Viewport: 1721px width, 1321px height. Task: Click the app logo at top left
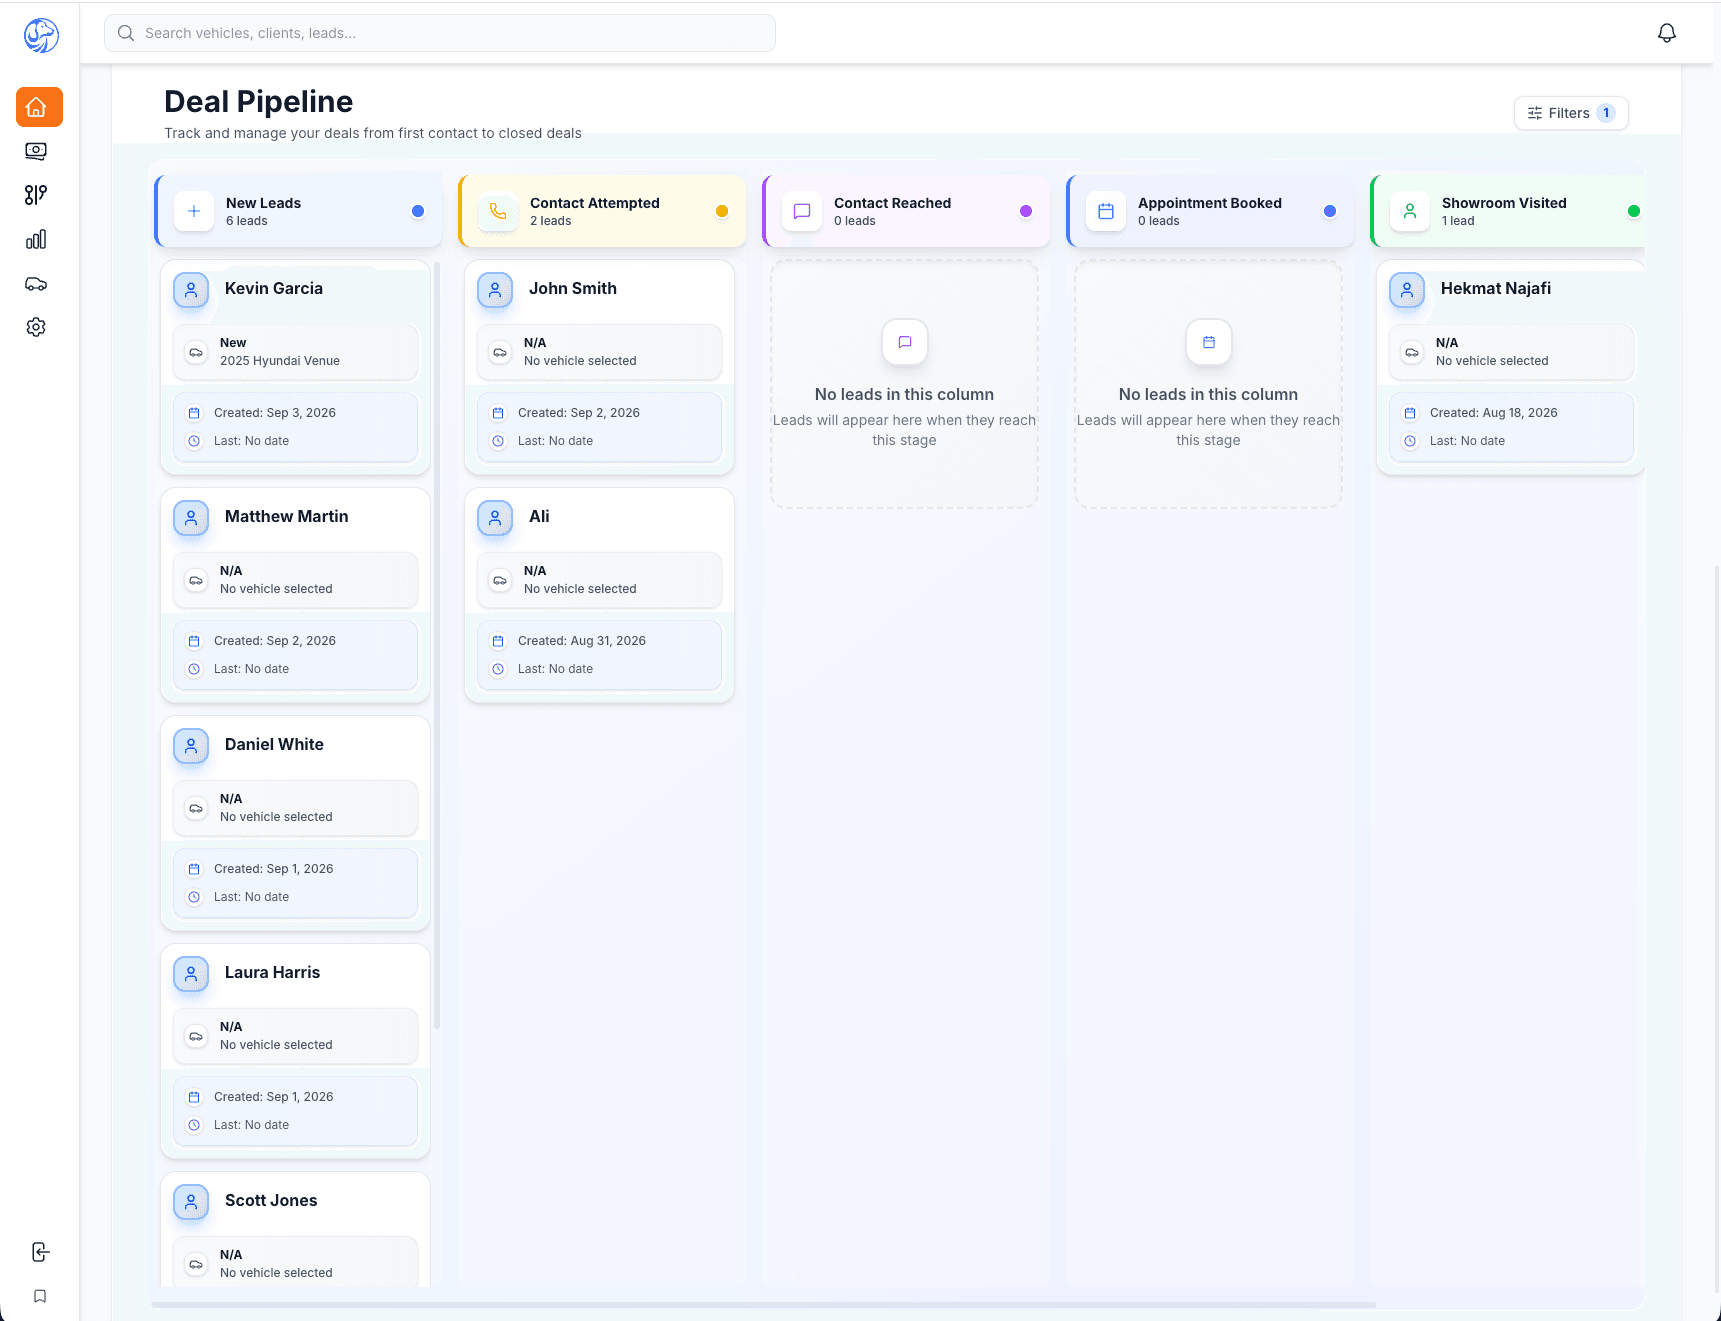pyautogui.click(x=41, y=35)
